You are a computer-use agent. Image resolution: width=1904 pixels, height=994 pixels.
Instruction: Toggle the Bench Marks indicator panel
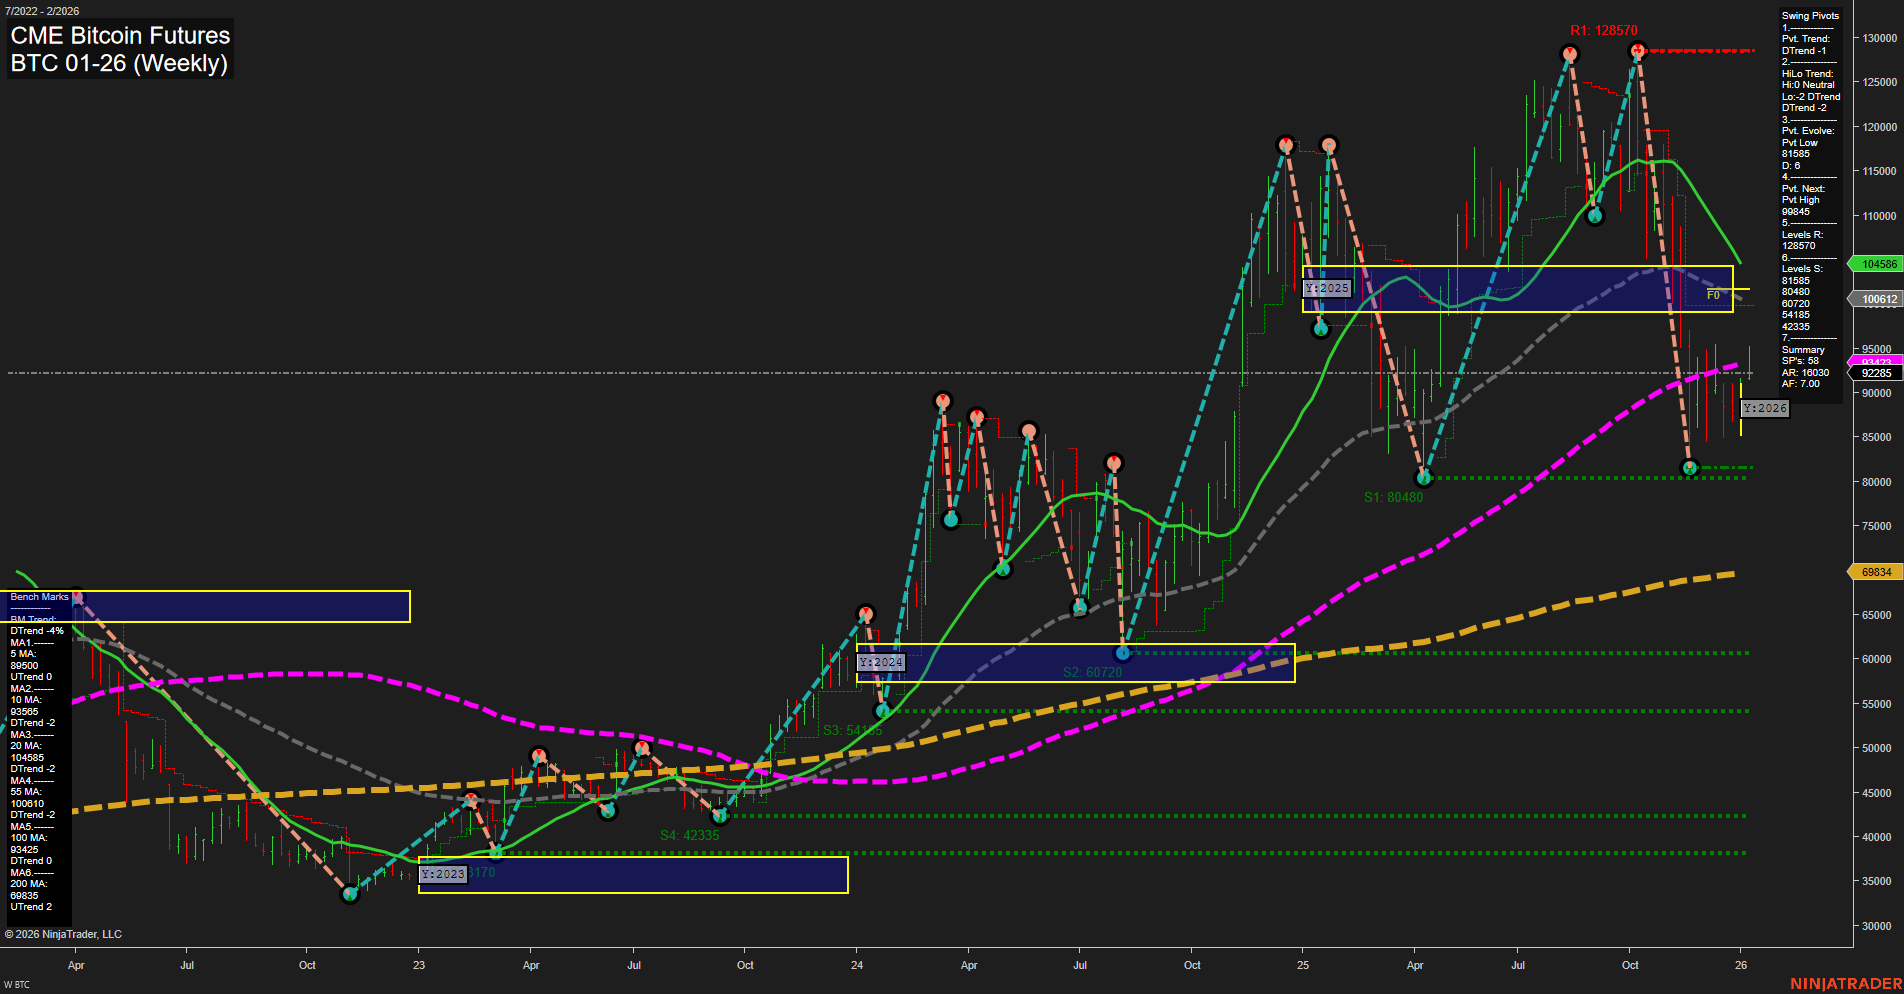pos(40,596)
